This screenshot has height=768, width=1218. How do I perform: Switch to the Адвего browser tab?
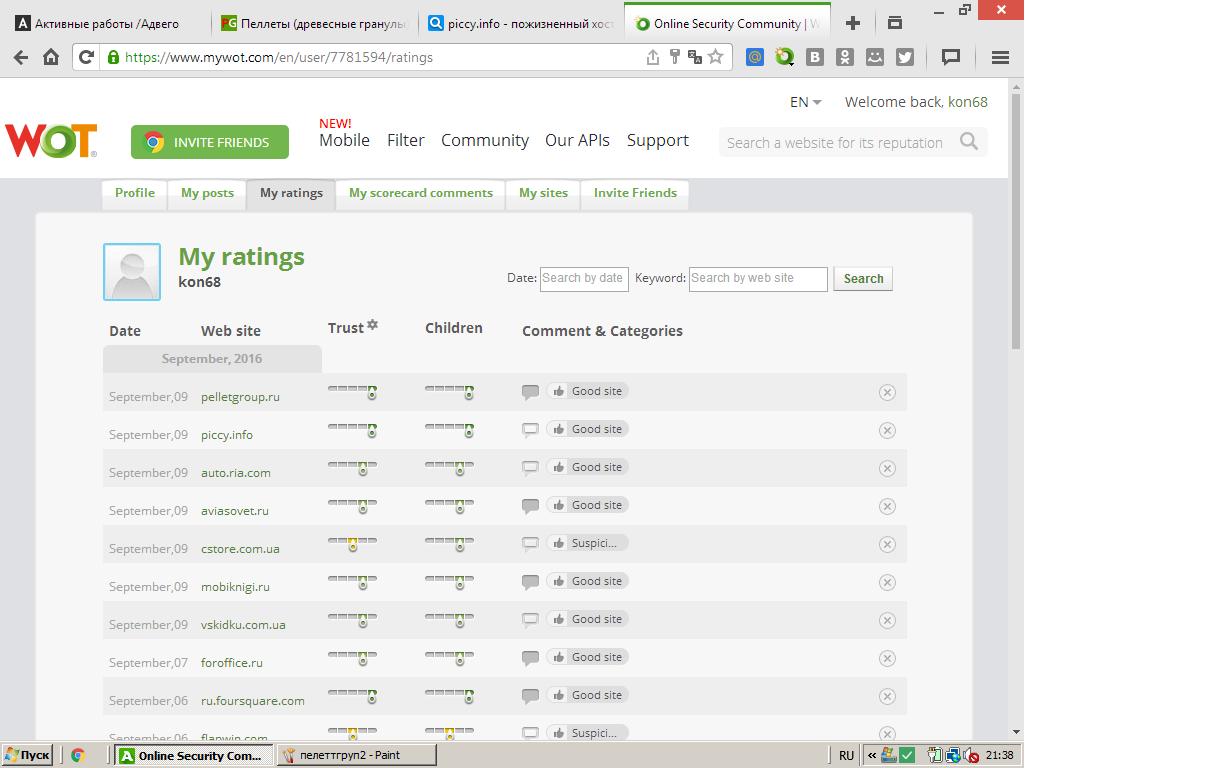(107, 23)
